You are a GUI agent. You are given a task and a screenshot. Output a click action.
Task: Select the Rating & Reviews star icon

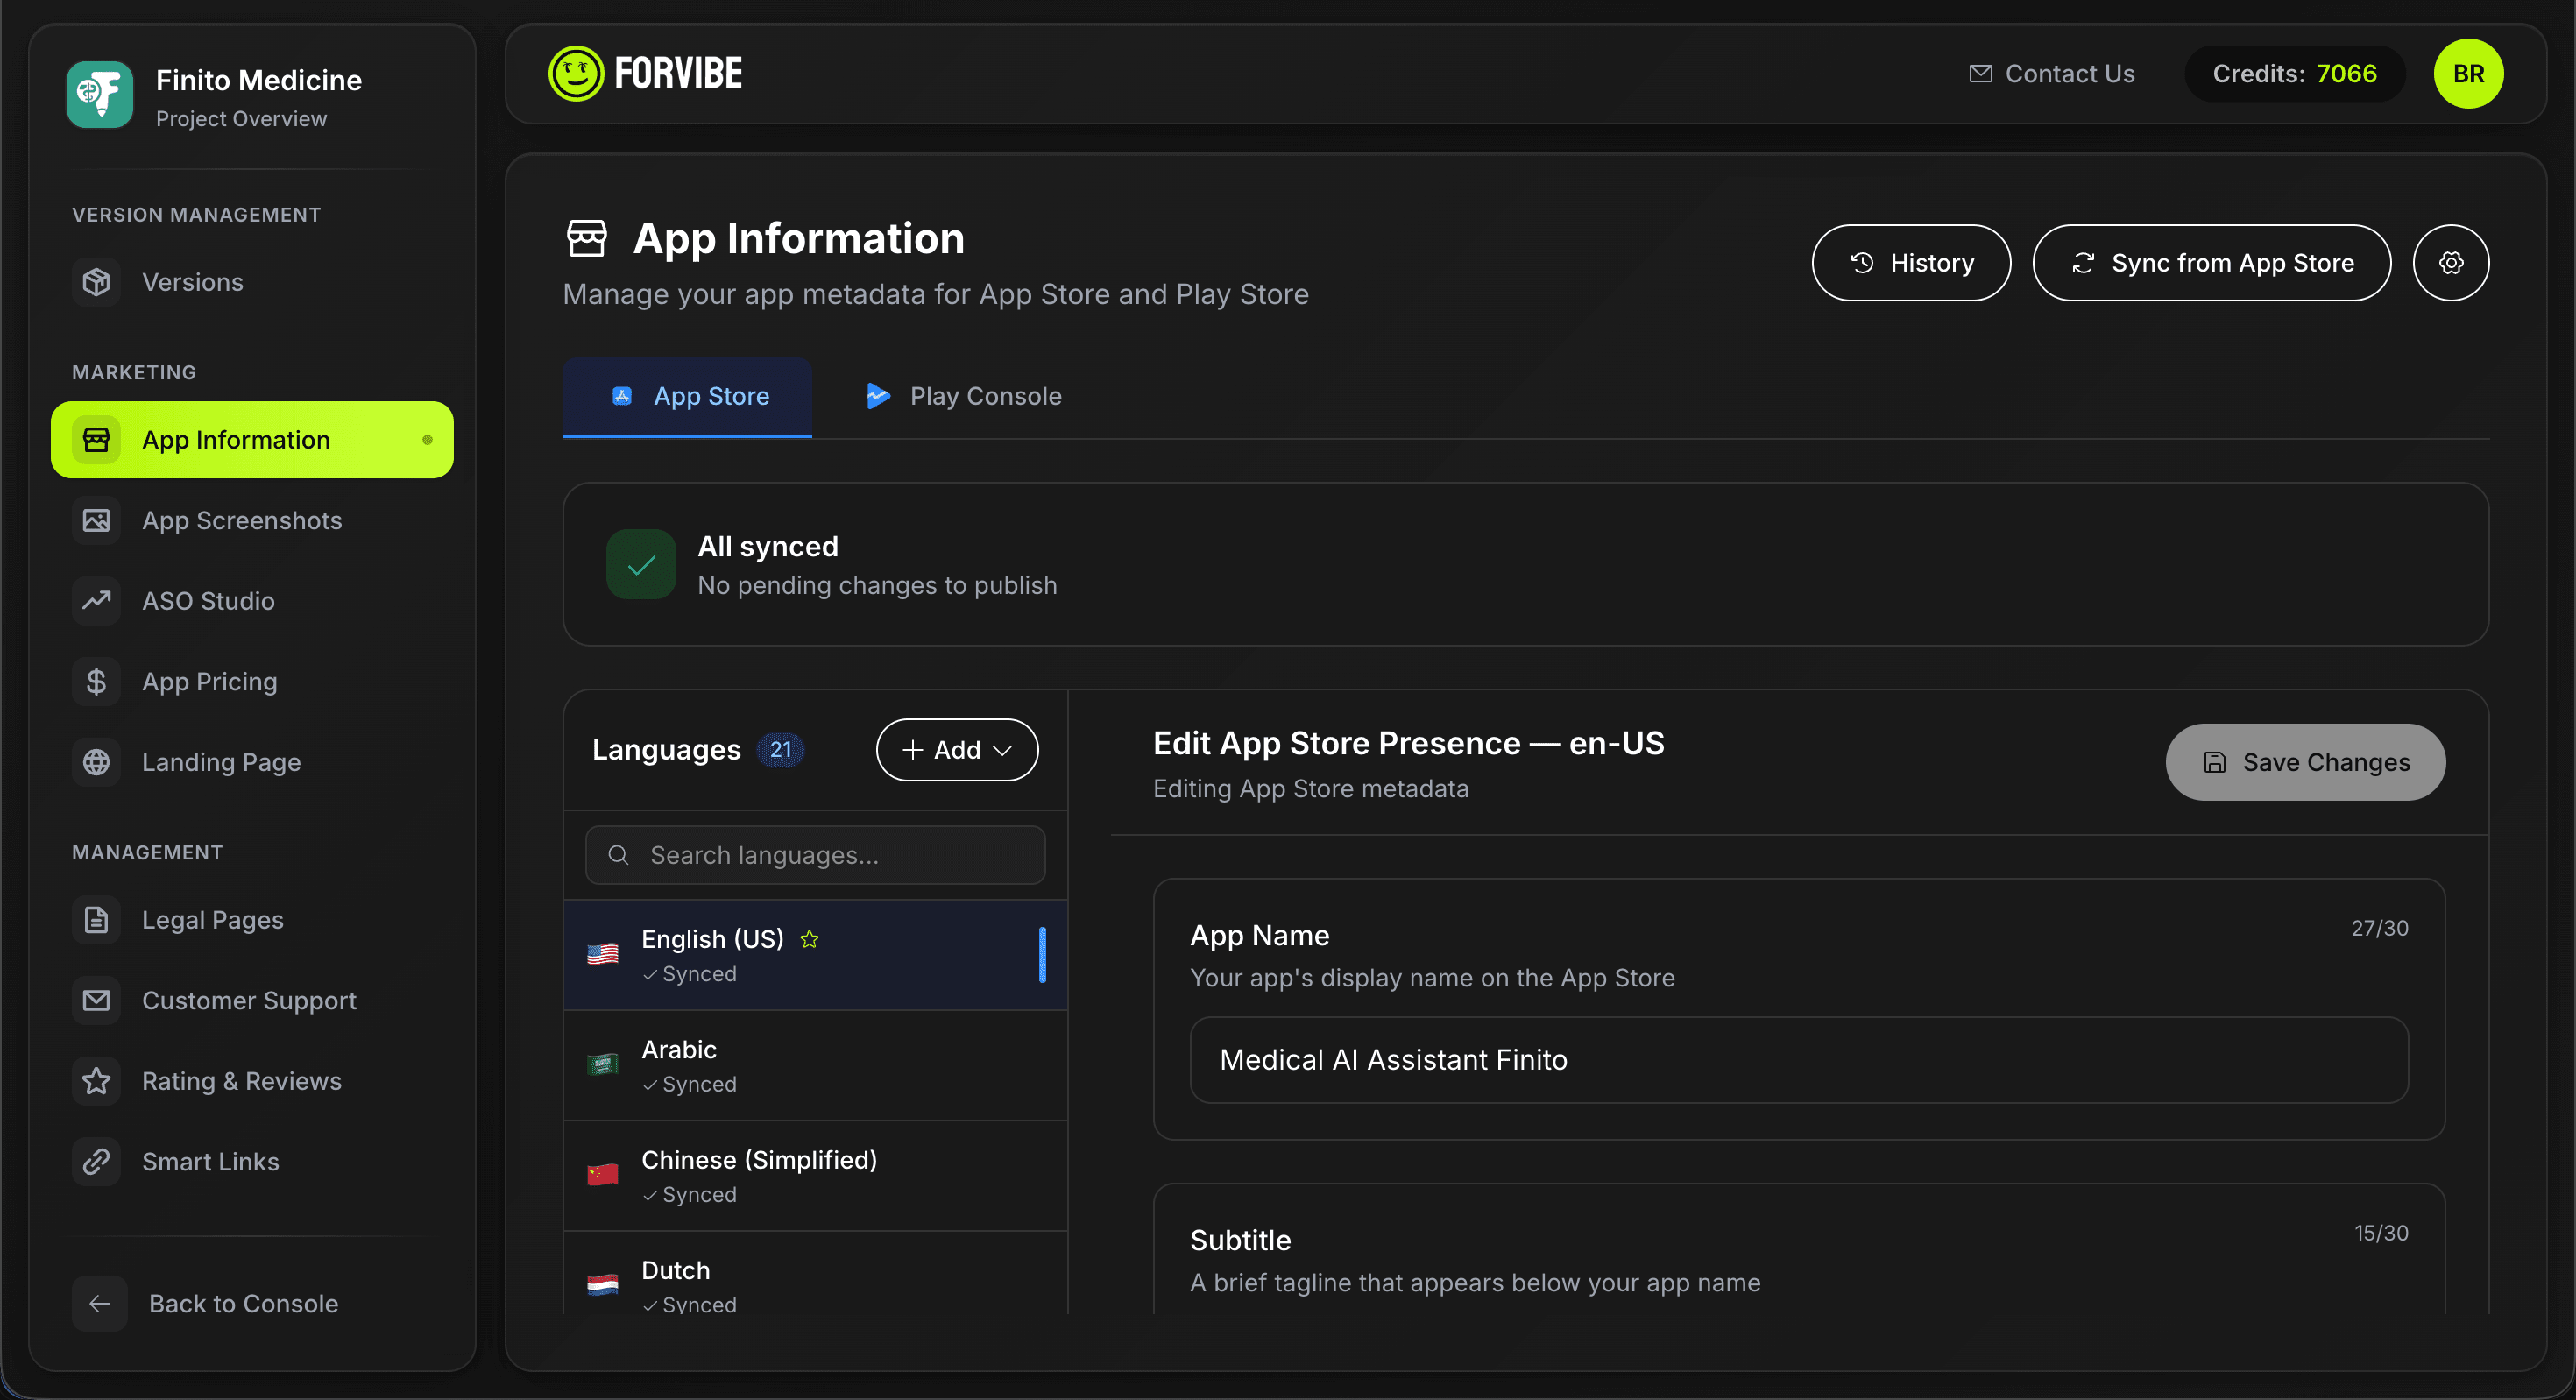click(96, 1080)
